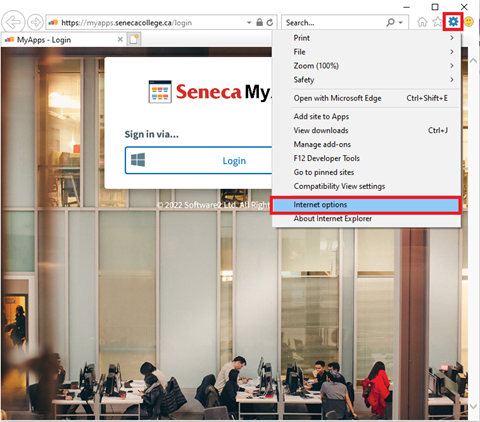This screenshot has height=422, width=480.
Task: Click the Login button
Action: [x=199, y=161]
